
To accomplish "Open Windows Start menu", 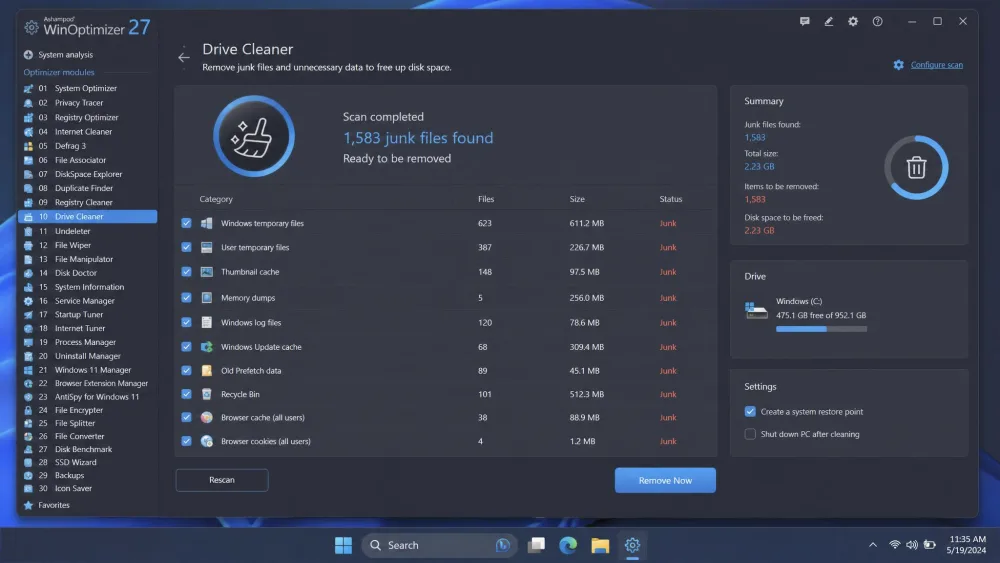I will (x=343, y=545).
